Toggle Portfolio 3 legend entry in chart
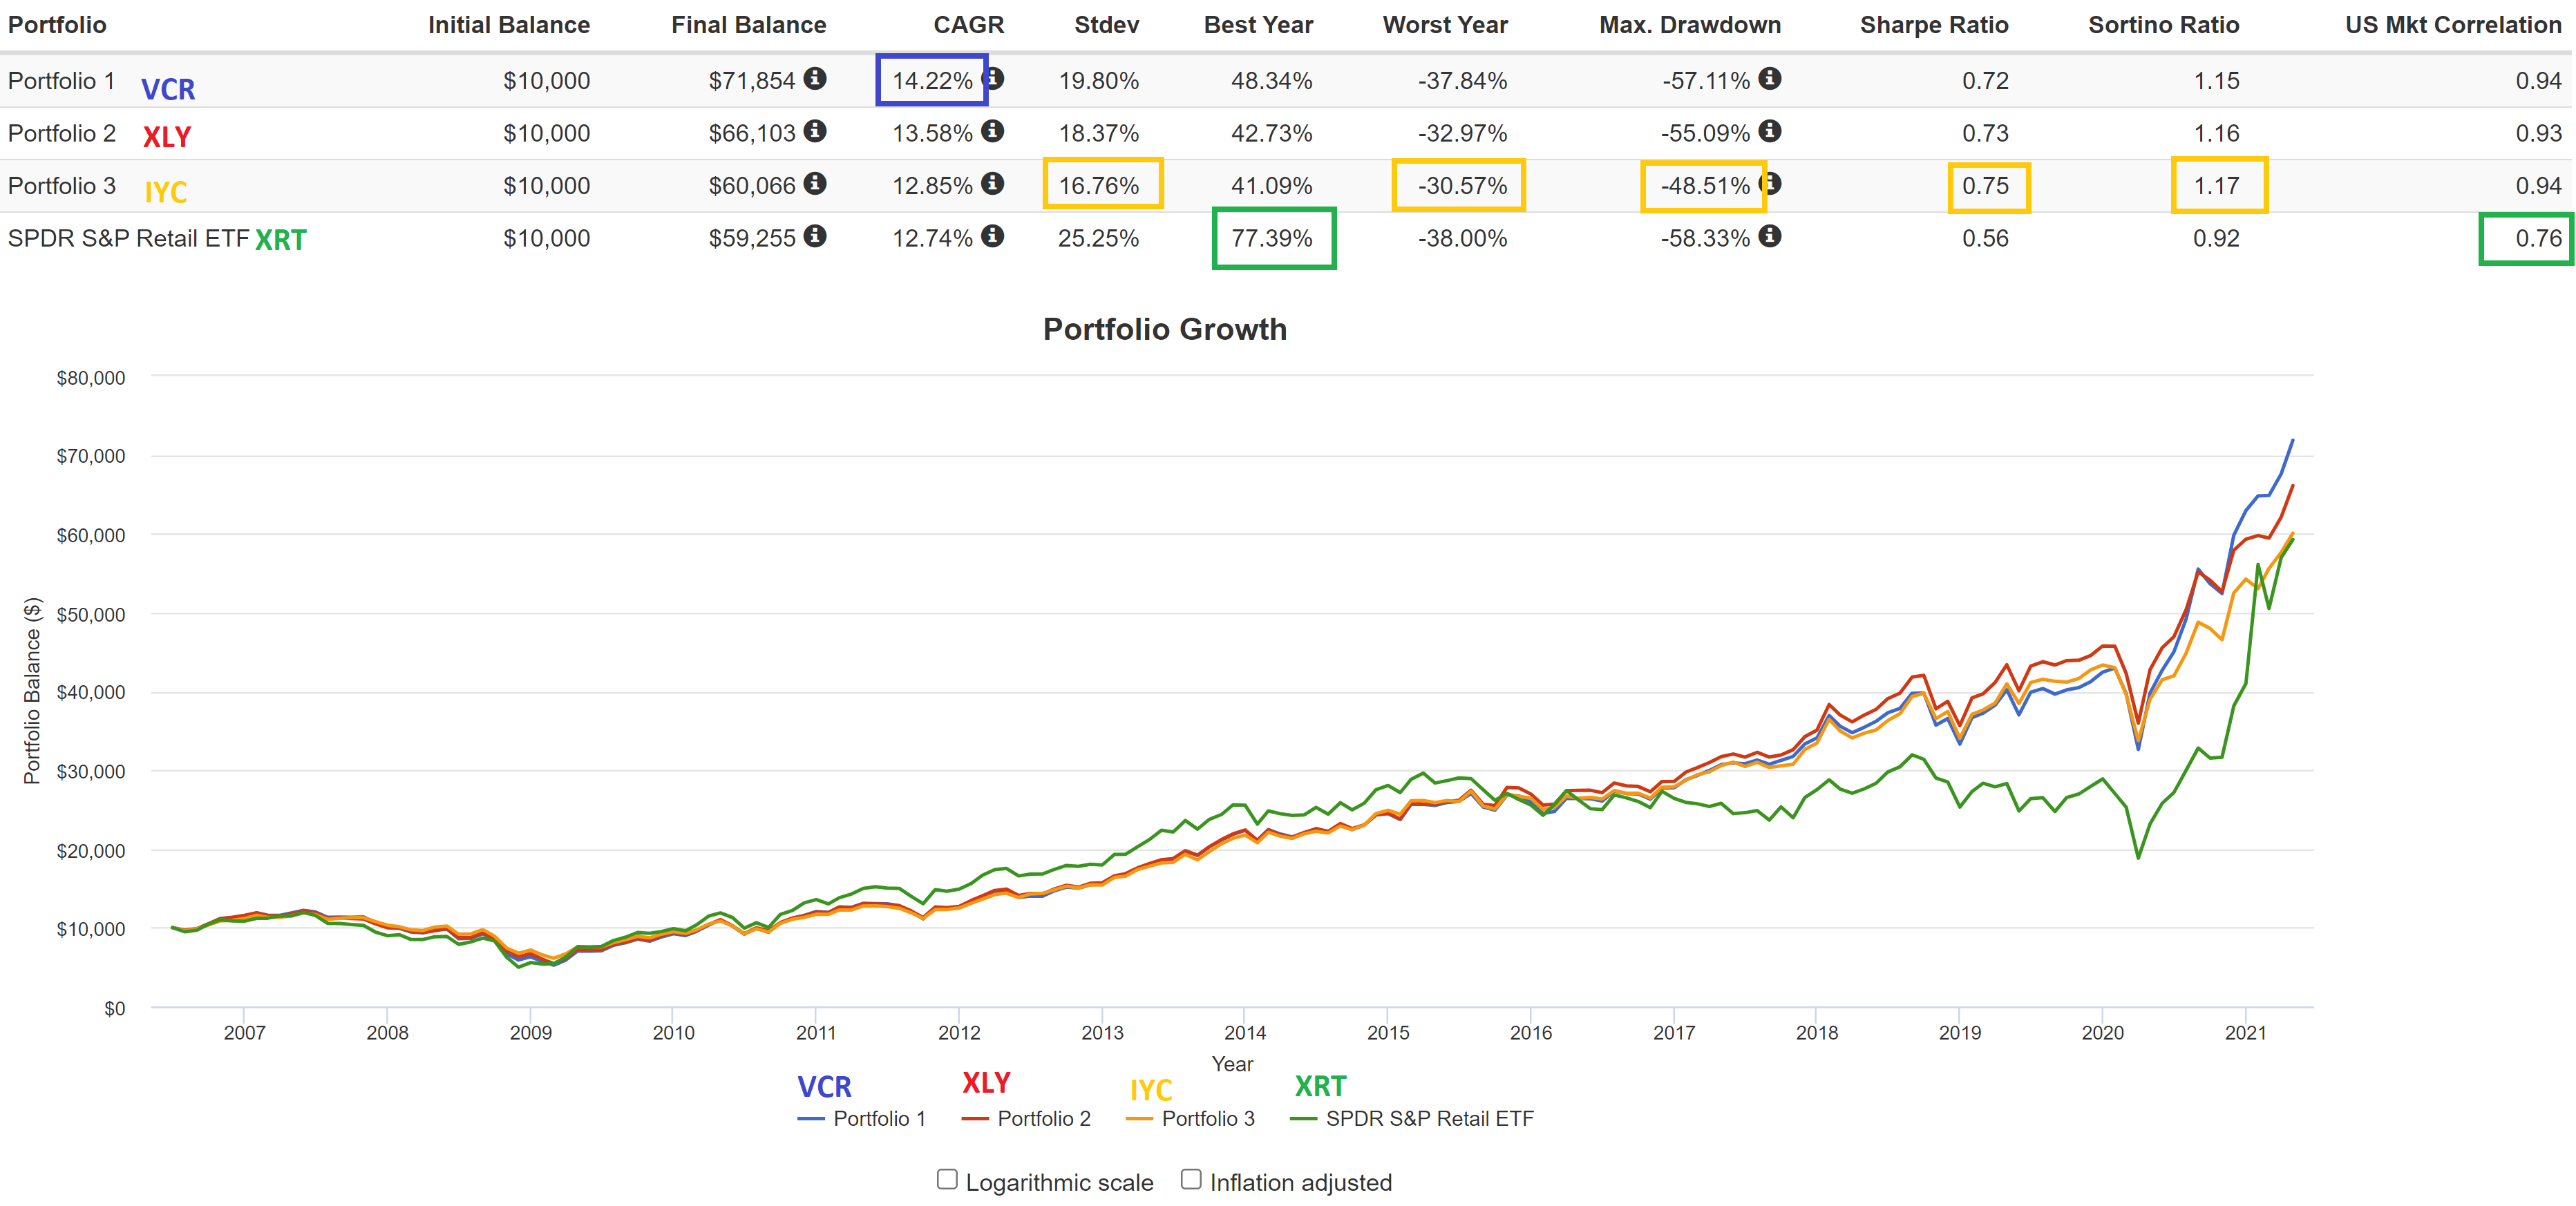This screenshot has height=1206, width=2576. (1190, 1118)
